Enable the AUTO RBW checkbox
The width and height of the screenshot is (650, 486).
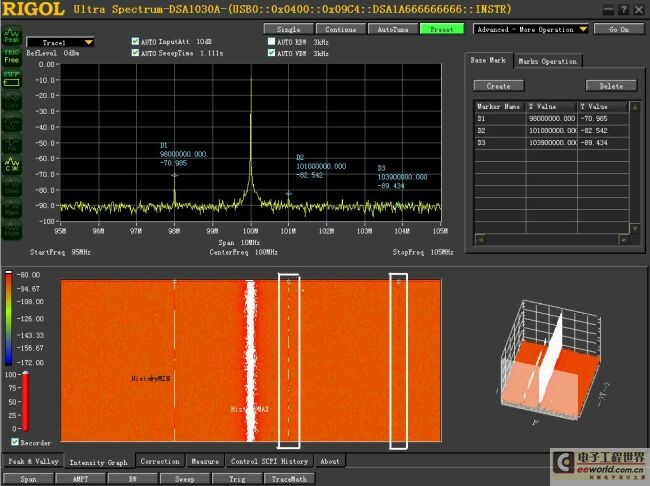coord(272,42)
